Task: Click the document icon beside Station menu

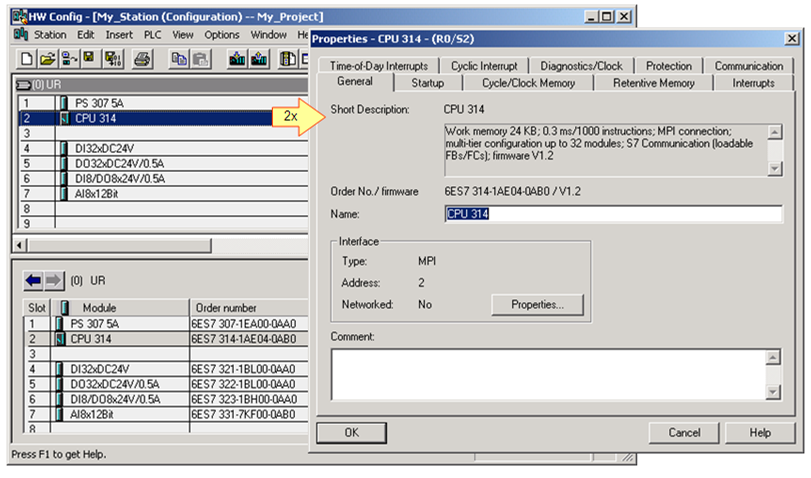Action: coord(21,35)
